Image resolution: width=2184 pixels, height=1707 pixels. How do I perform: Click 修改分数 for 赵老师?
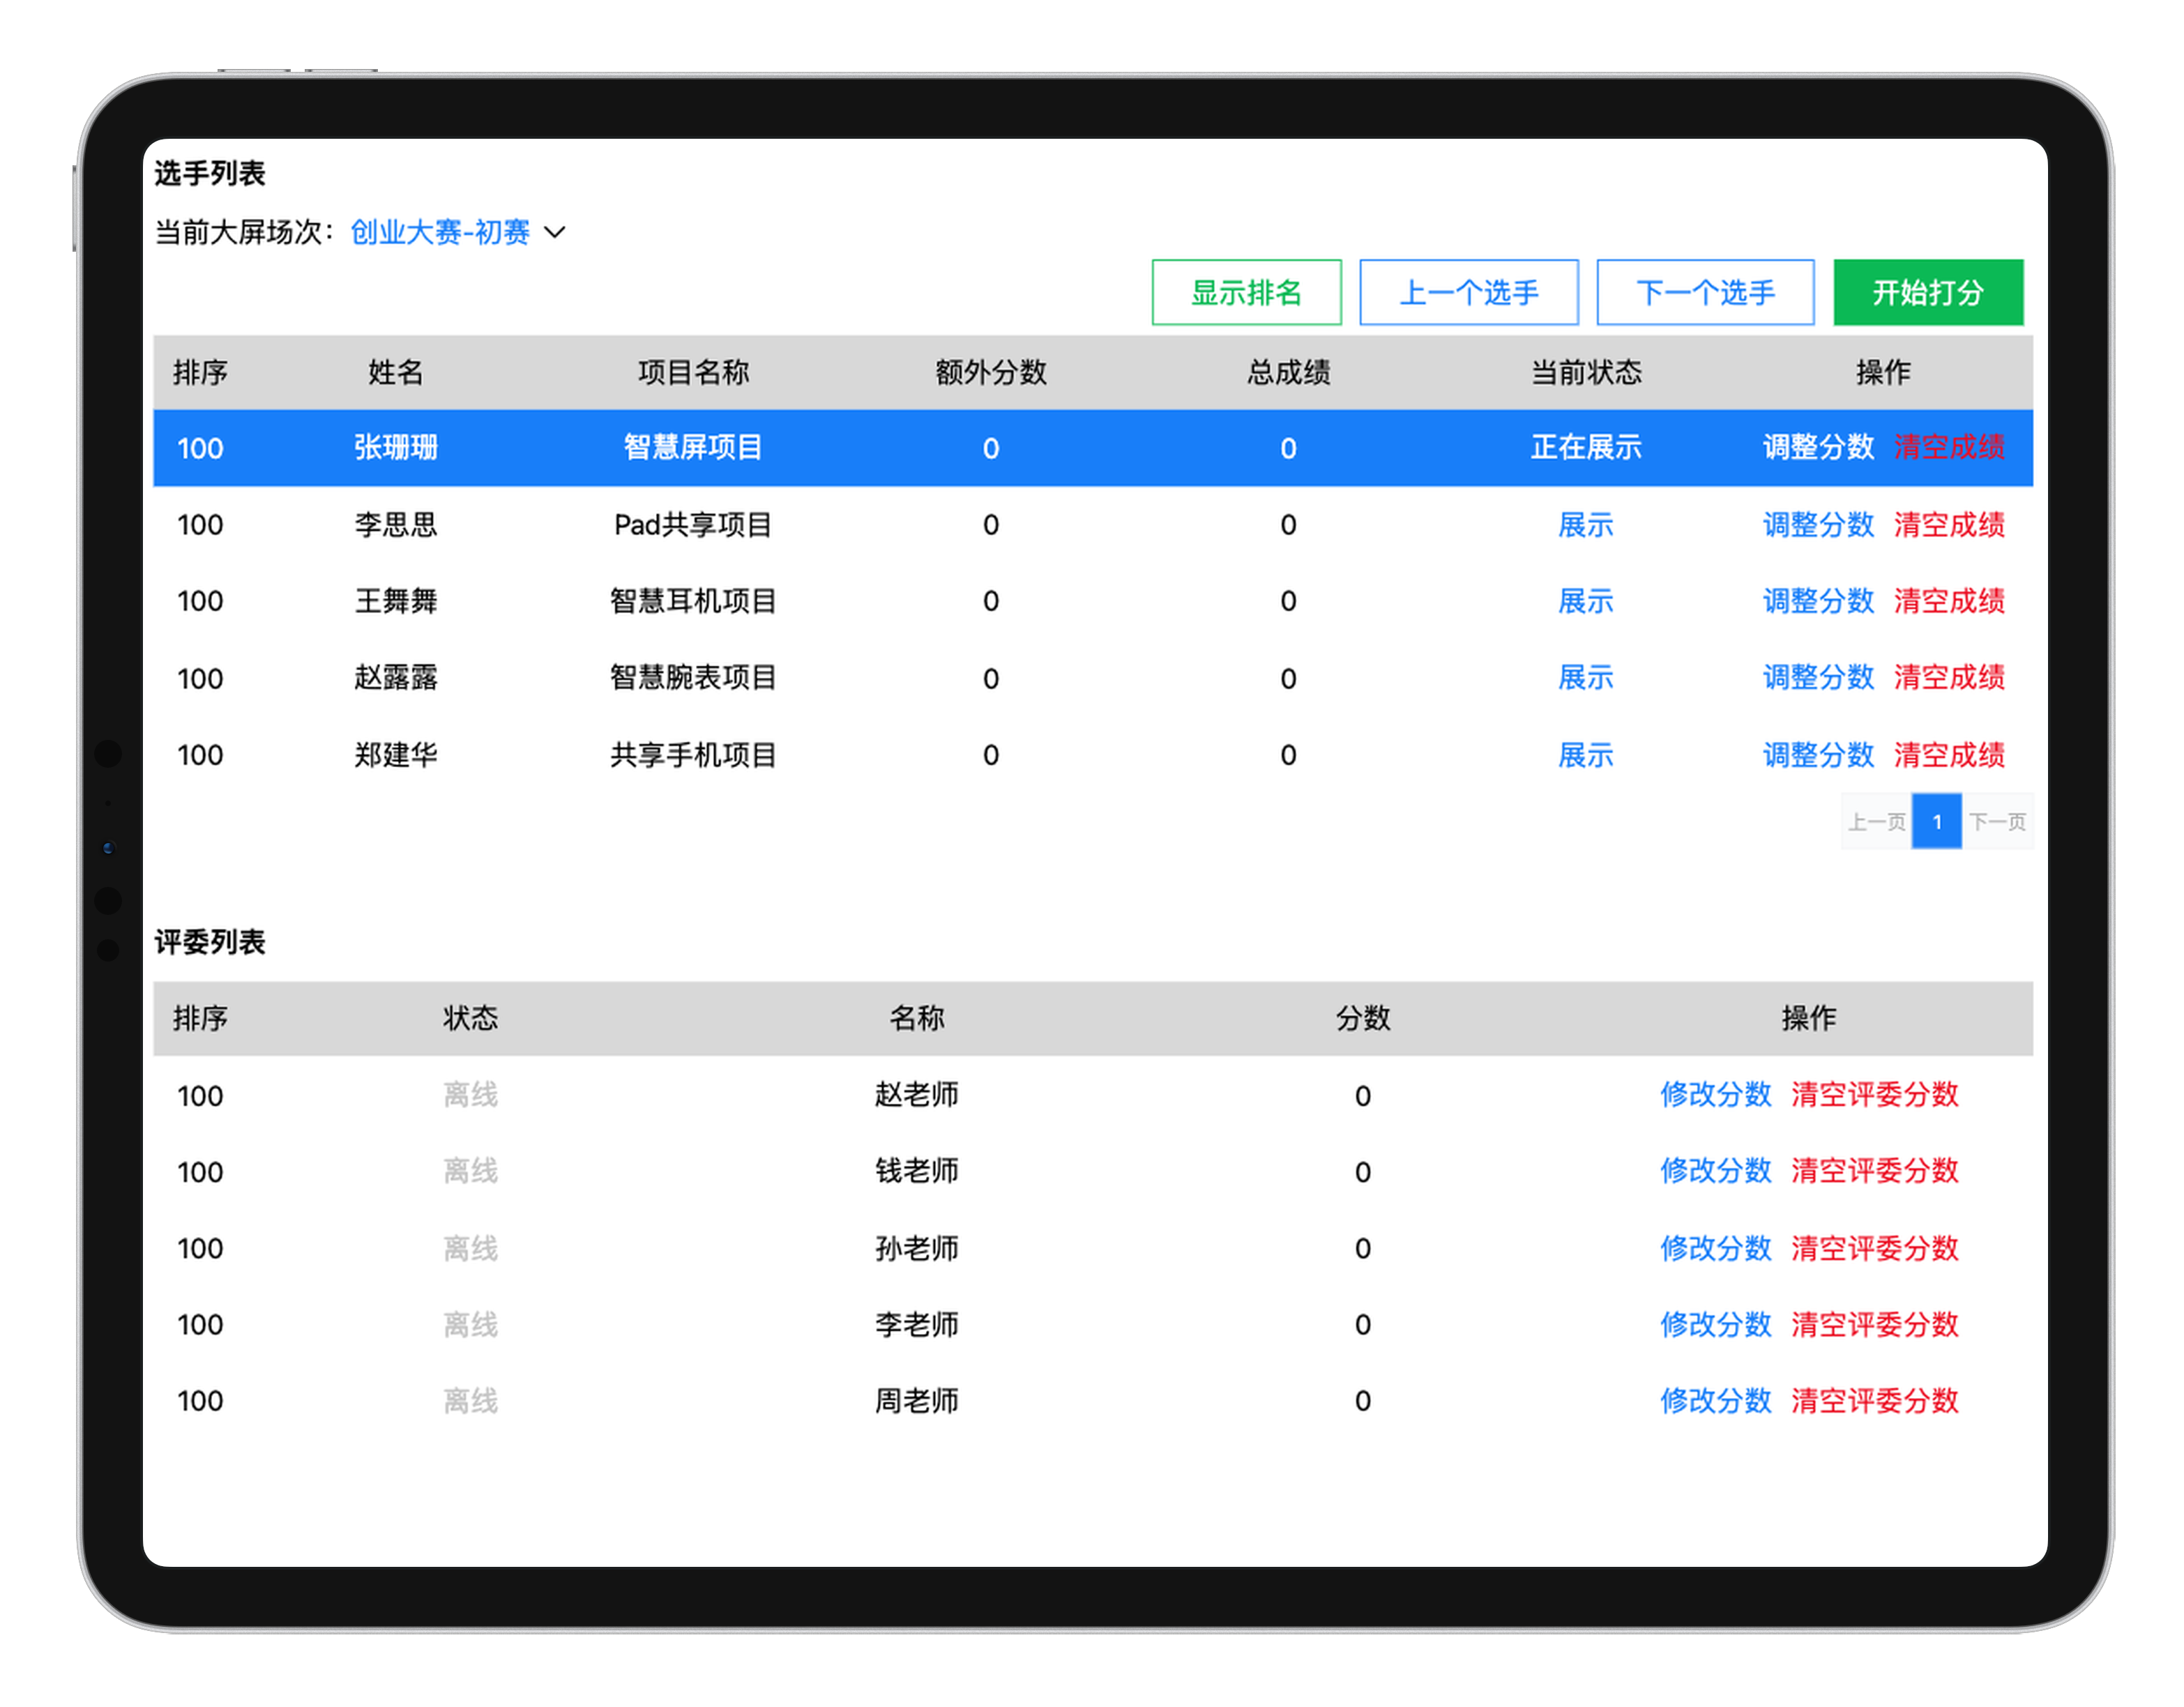point(1715,1095)
